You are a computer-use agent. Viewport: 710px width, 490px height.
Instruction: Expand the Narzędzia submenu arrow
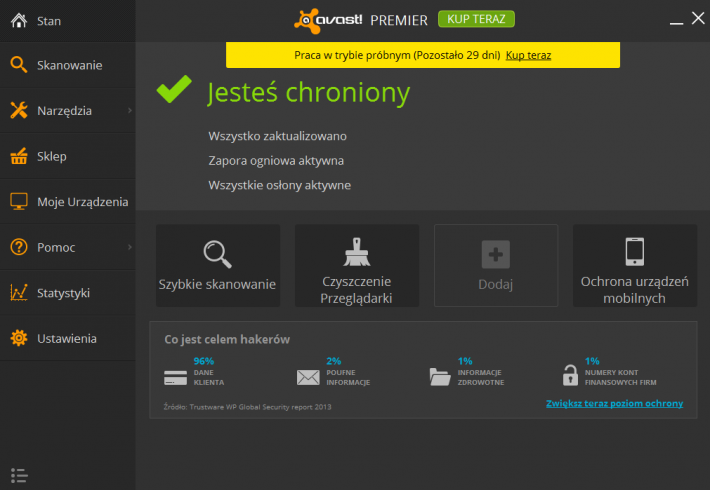[x=130, y=110]
